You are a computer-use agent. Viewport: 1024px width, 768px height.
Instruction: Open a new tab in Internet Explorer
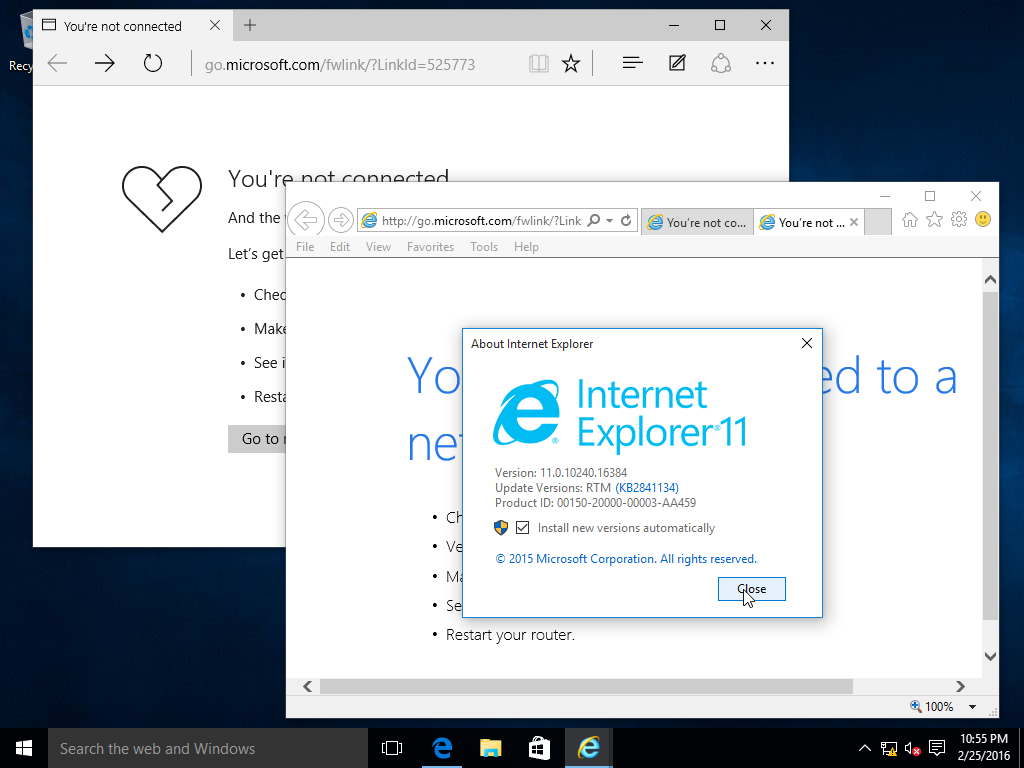878,222
